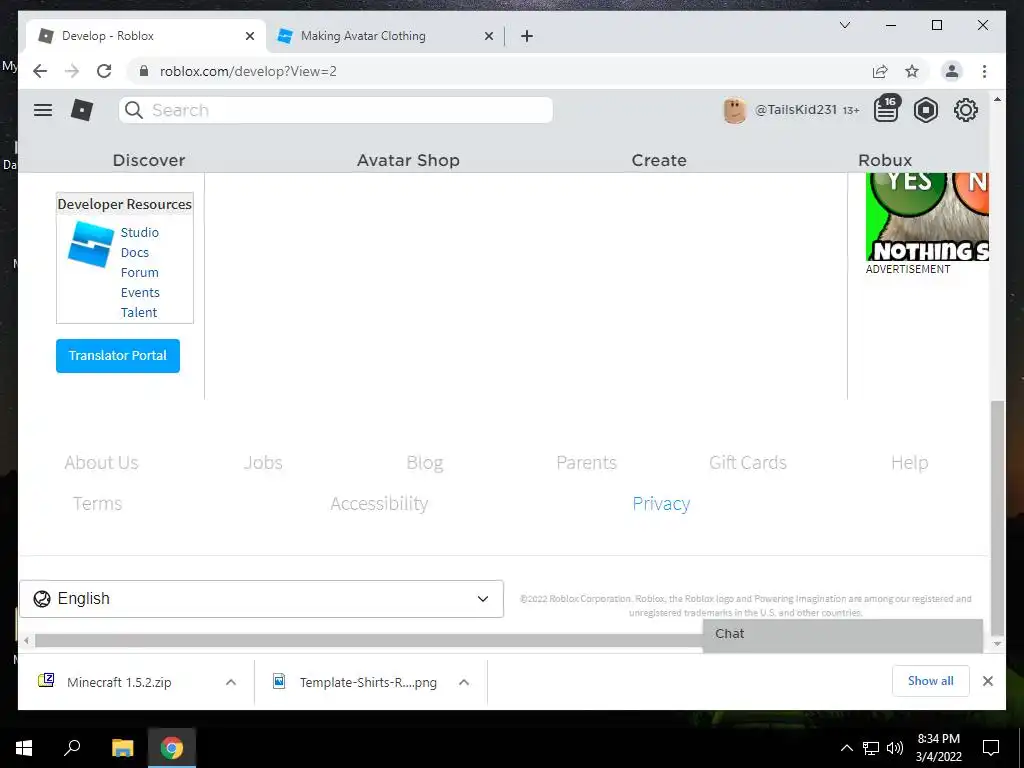Share this page via address bar icon

(x=880, y=71)
